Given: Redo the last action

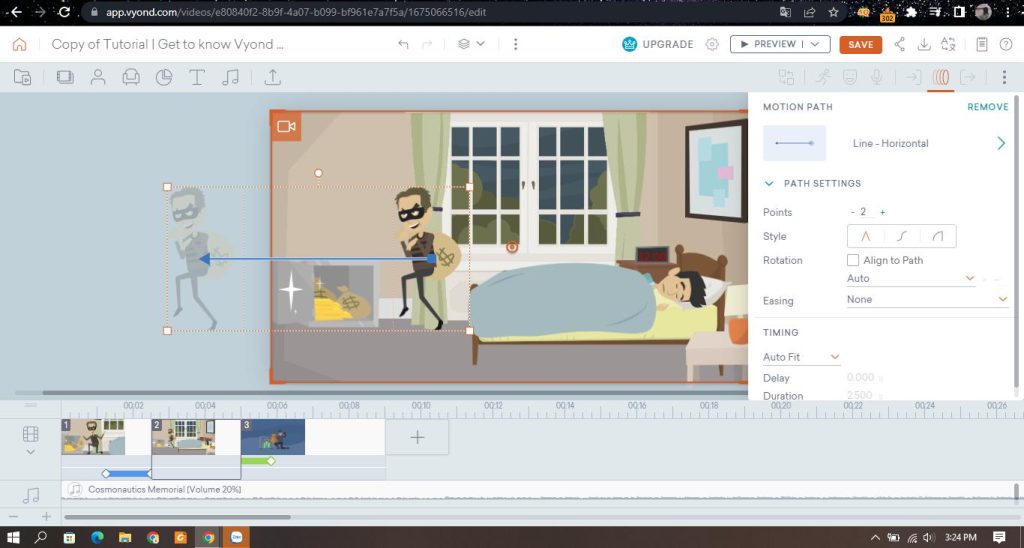Looking at the screenshot, I should click(x=427, y=44).
